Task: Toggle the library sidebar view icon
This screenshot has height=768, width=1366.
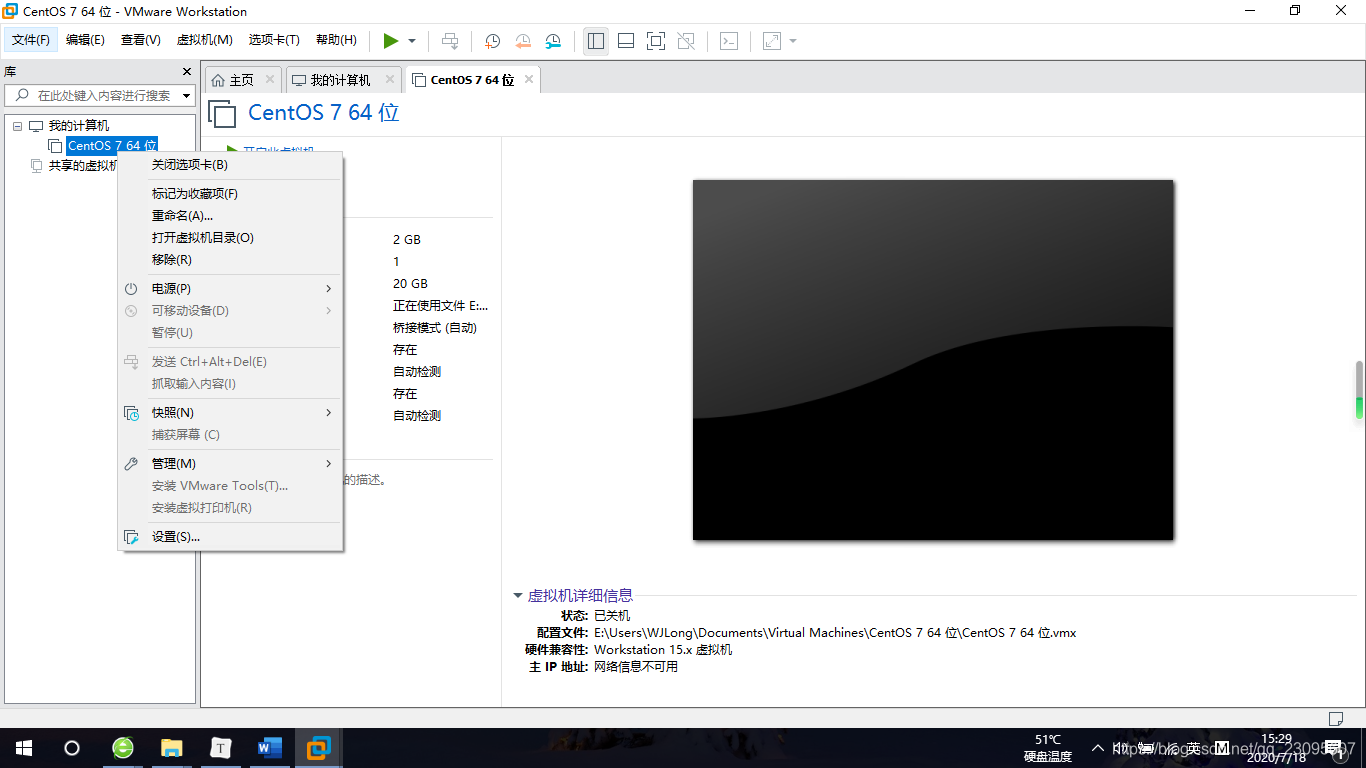Action: pyautogui.click(x=596, y=41)
